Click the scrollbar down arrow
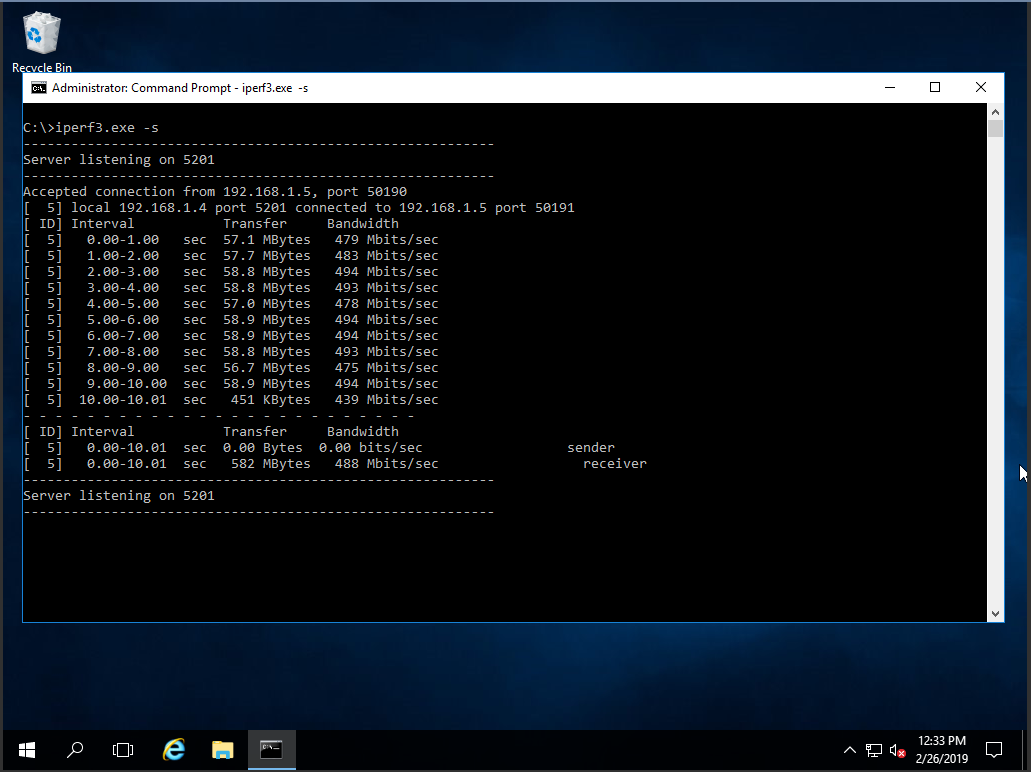Screen dimensions: 1031x772 pyautogui.click(x=995, y=614)
